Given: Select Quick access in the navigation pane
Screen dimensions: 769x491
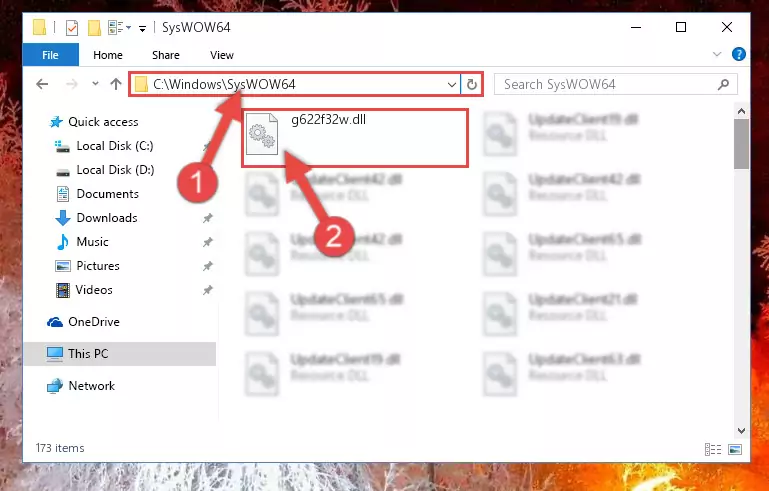Looking at the screenshot, I should pyautogui.click(x=103, y=122).
